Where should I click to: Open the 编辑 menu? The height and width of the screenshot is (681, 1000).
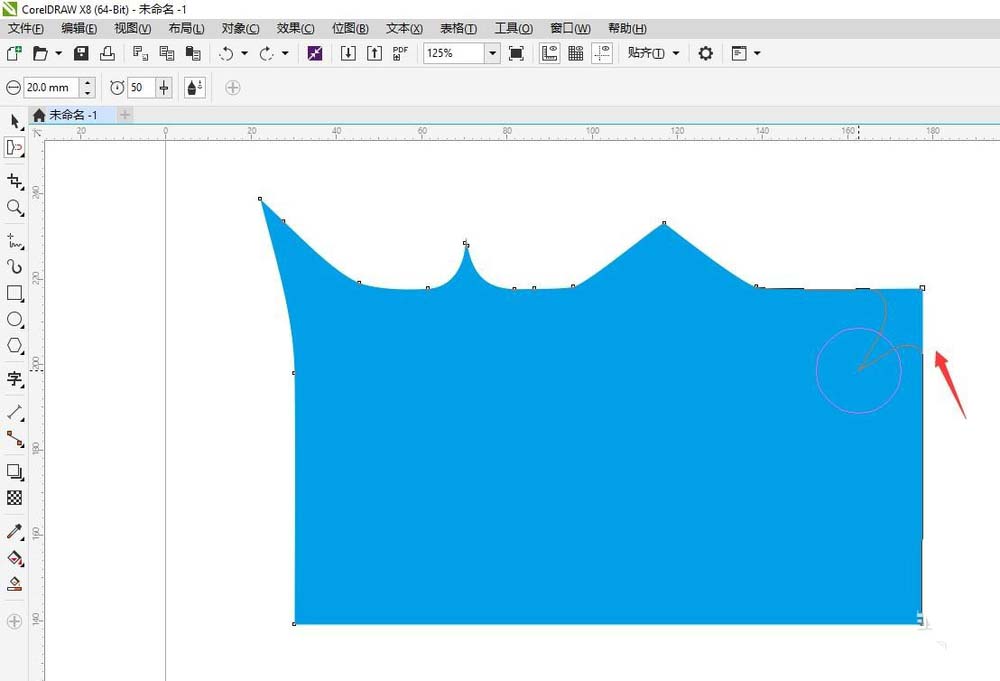(x=79, y=29)
